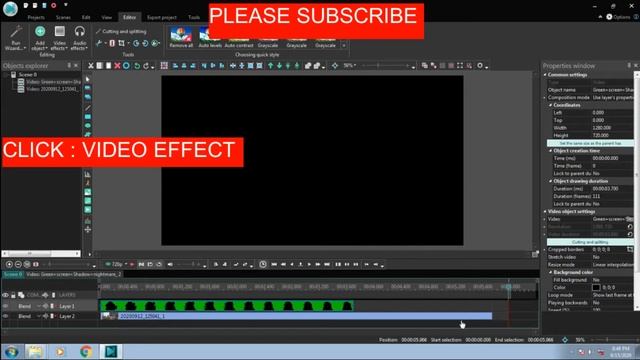Click the Add object button
The width and height of the screenshot is (640, 360).
point(40,38)
